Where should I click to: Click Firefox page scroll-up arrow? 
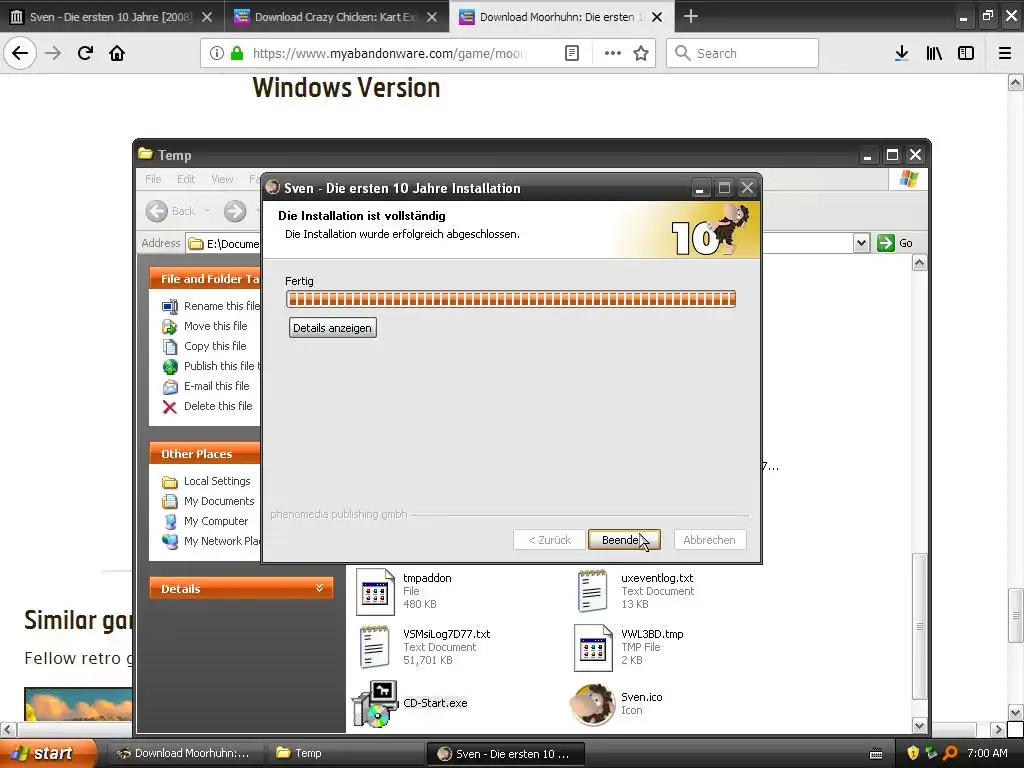tap(1015, 82)
